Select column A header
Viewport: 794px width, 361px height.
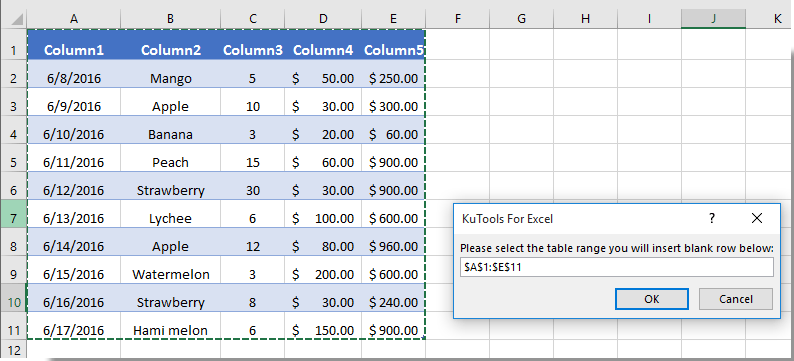click(74, 19)
